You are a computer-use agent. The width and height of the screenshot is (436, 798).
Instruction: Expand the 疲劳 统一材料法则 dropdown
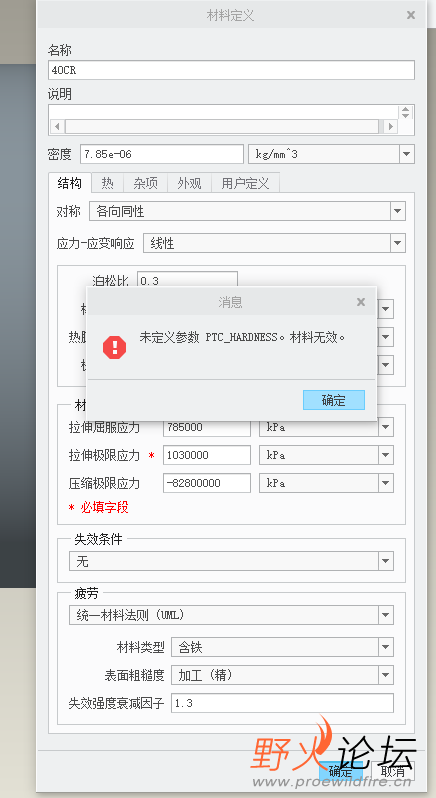click(231, 615)
